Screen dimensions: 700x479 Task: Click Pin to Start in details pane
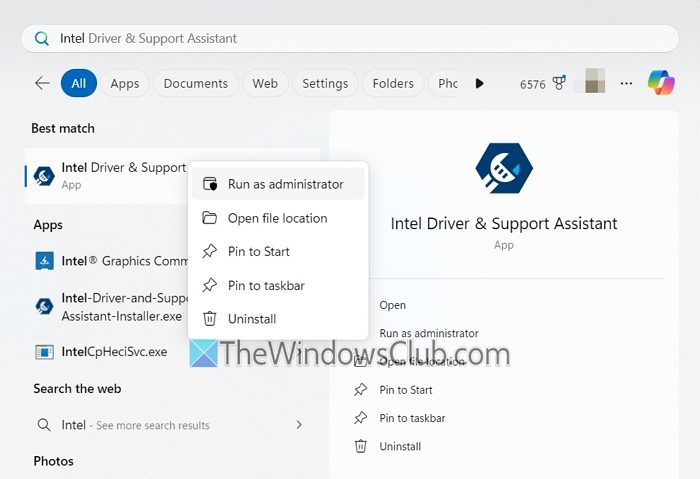tap(406, 390)
